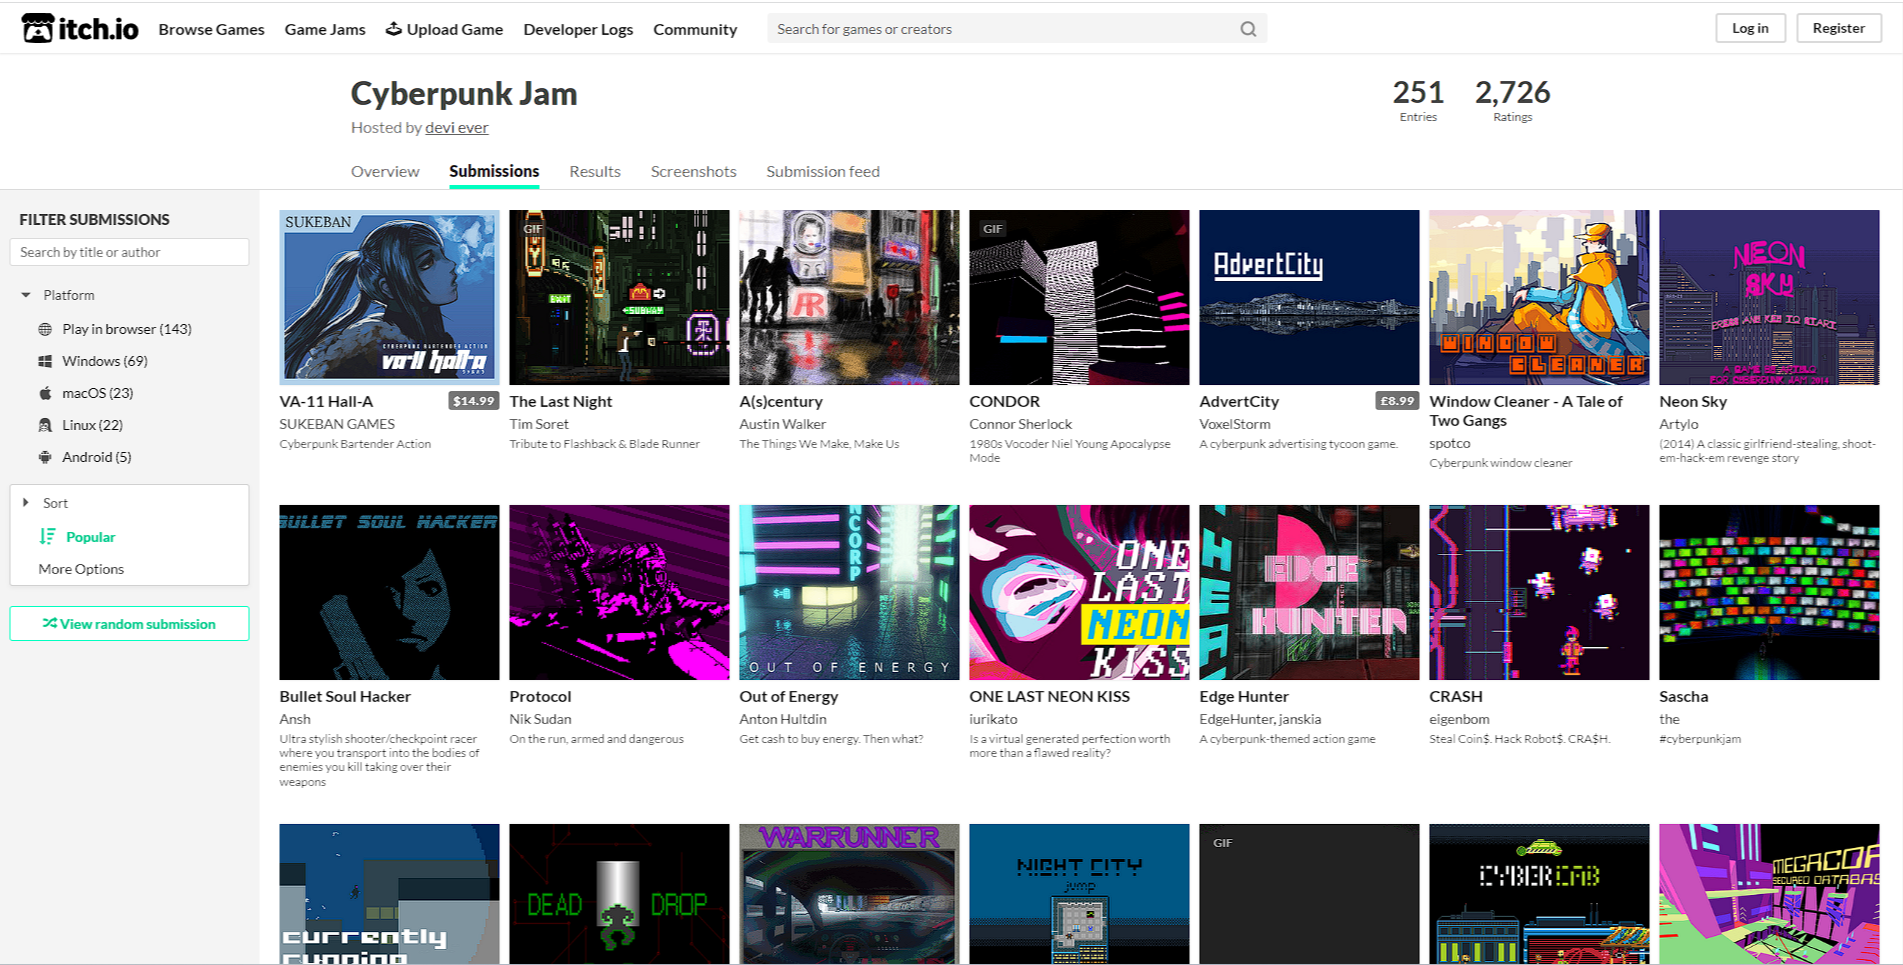This screenshot has width=1903, height=965.
Task: Filter by Windows (69)
Action: 104,361
